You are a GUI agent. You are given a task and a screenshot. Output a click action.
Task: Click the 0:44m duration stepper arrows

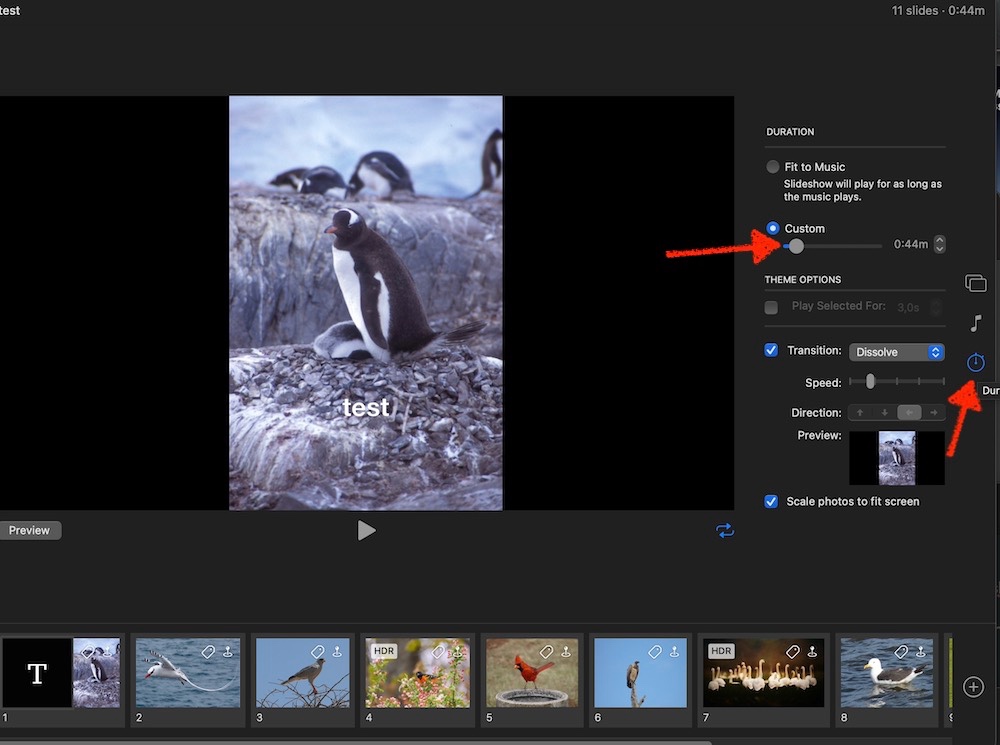[939, 245]
